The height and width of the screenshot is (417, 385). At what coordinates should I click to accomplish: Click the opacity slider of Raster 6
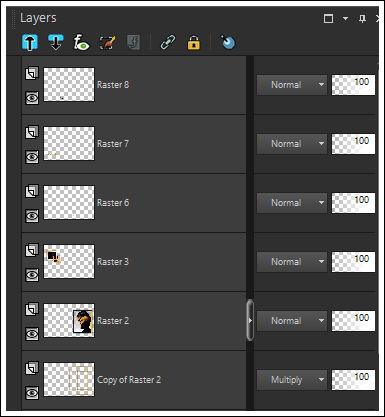coord(353,203)
